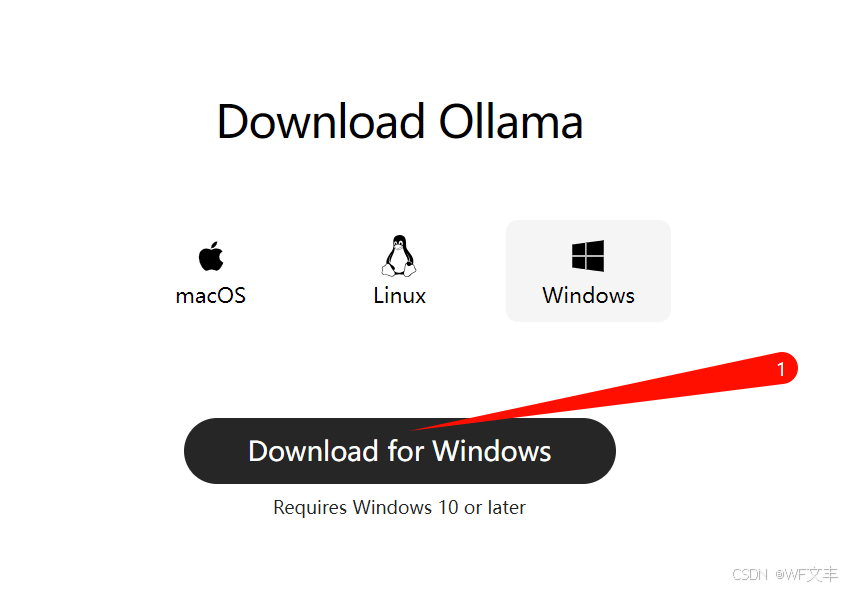849x590 pixels.
Task: Click the Download for Windows button
Action: (x=400, y=451)
